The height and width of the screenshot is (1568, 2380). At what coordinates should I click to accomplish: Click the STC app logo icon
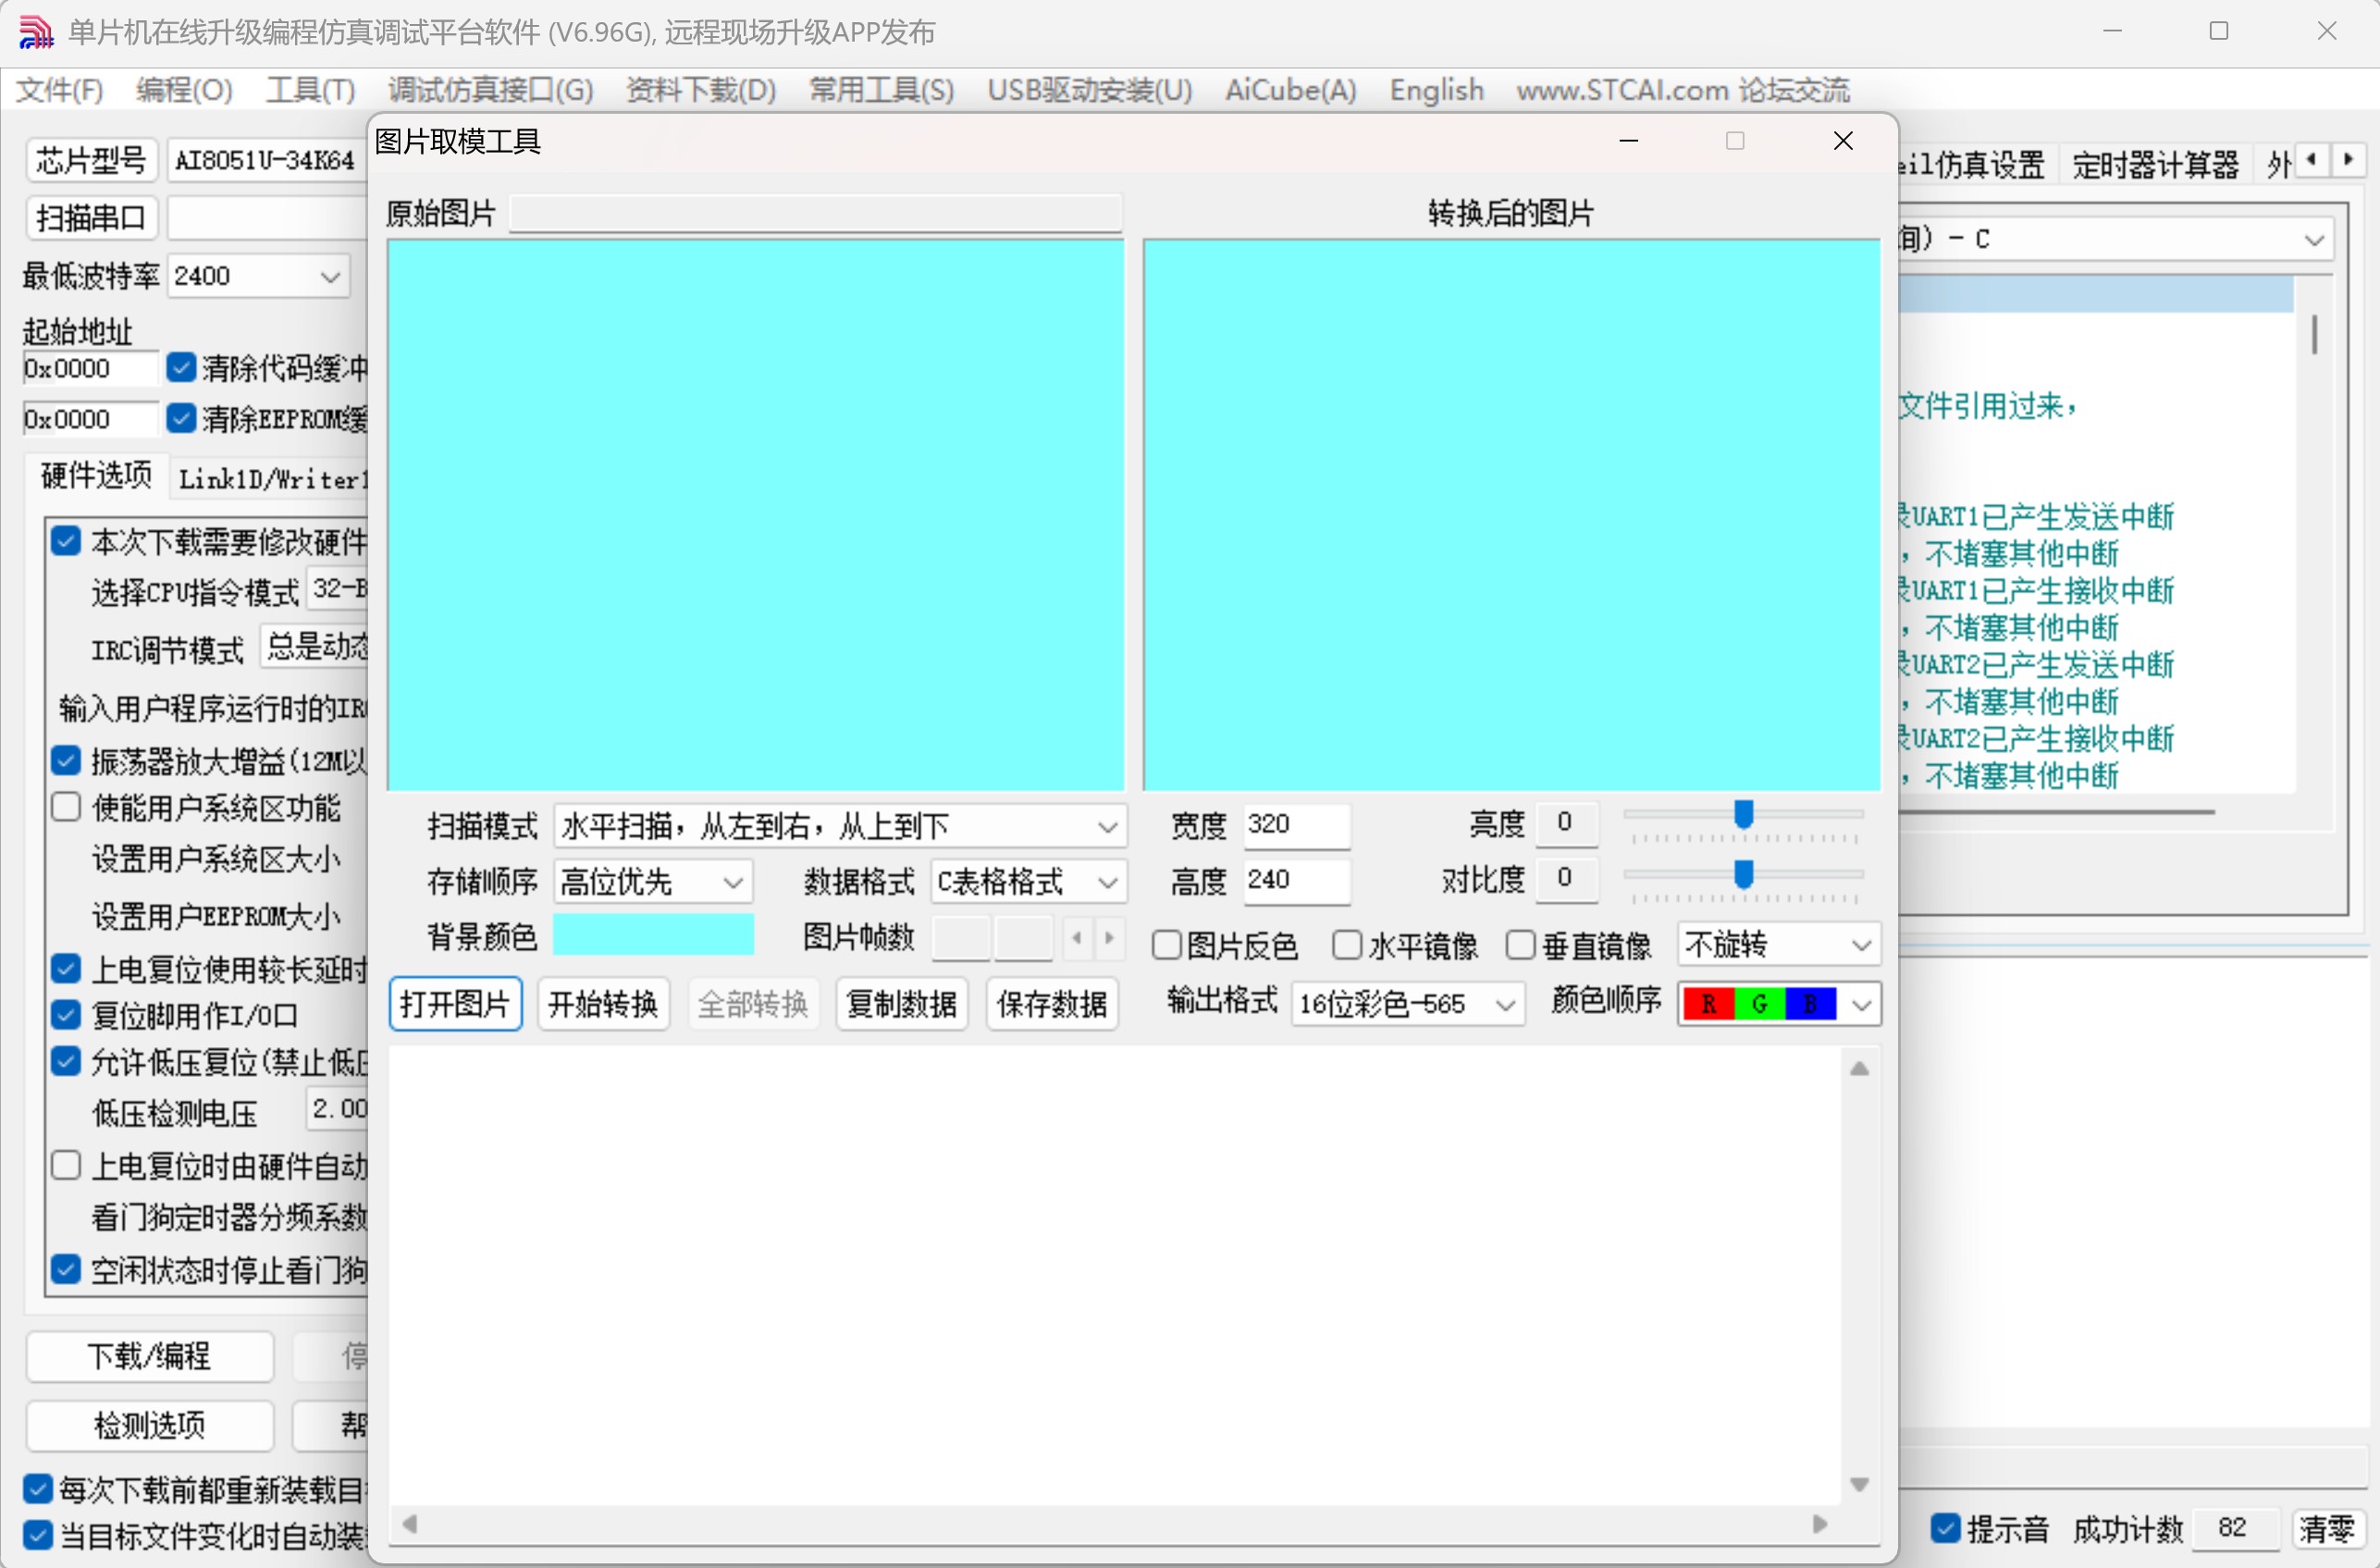click(35, 32)
